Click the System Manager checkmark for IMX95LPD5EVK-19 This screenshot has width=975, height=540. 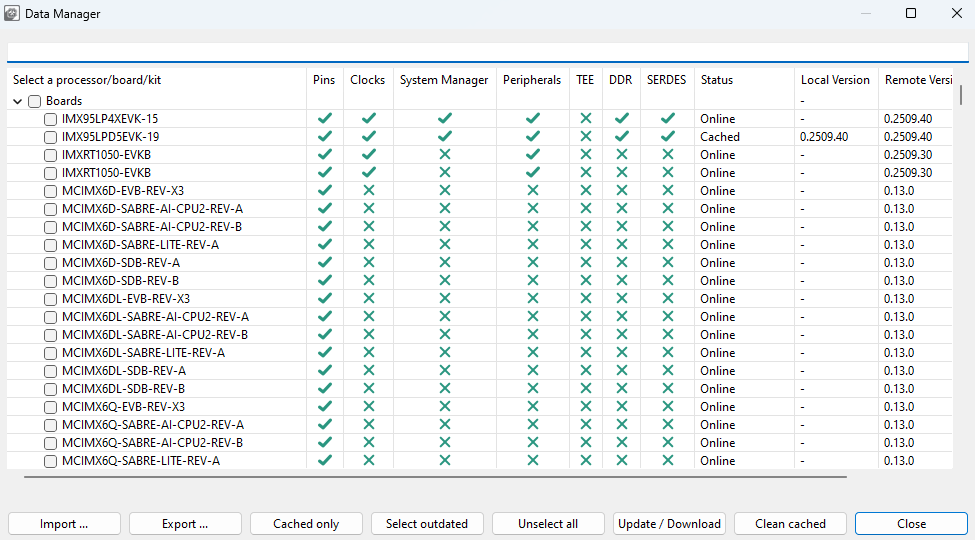(x=444, y=137)
